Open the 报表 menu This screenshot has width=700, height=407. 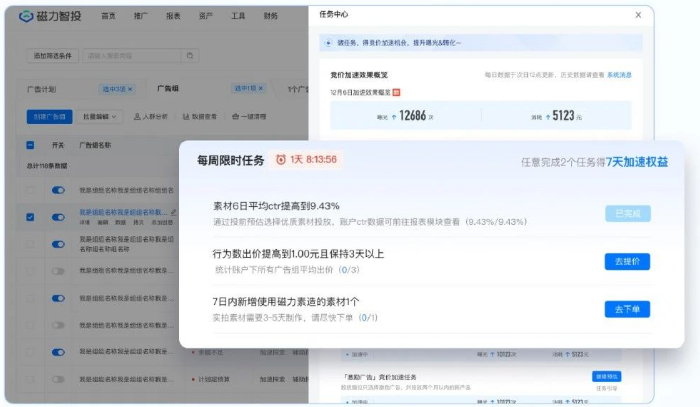pyautogui.click(x=173, y=16)
